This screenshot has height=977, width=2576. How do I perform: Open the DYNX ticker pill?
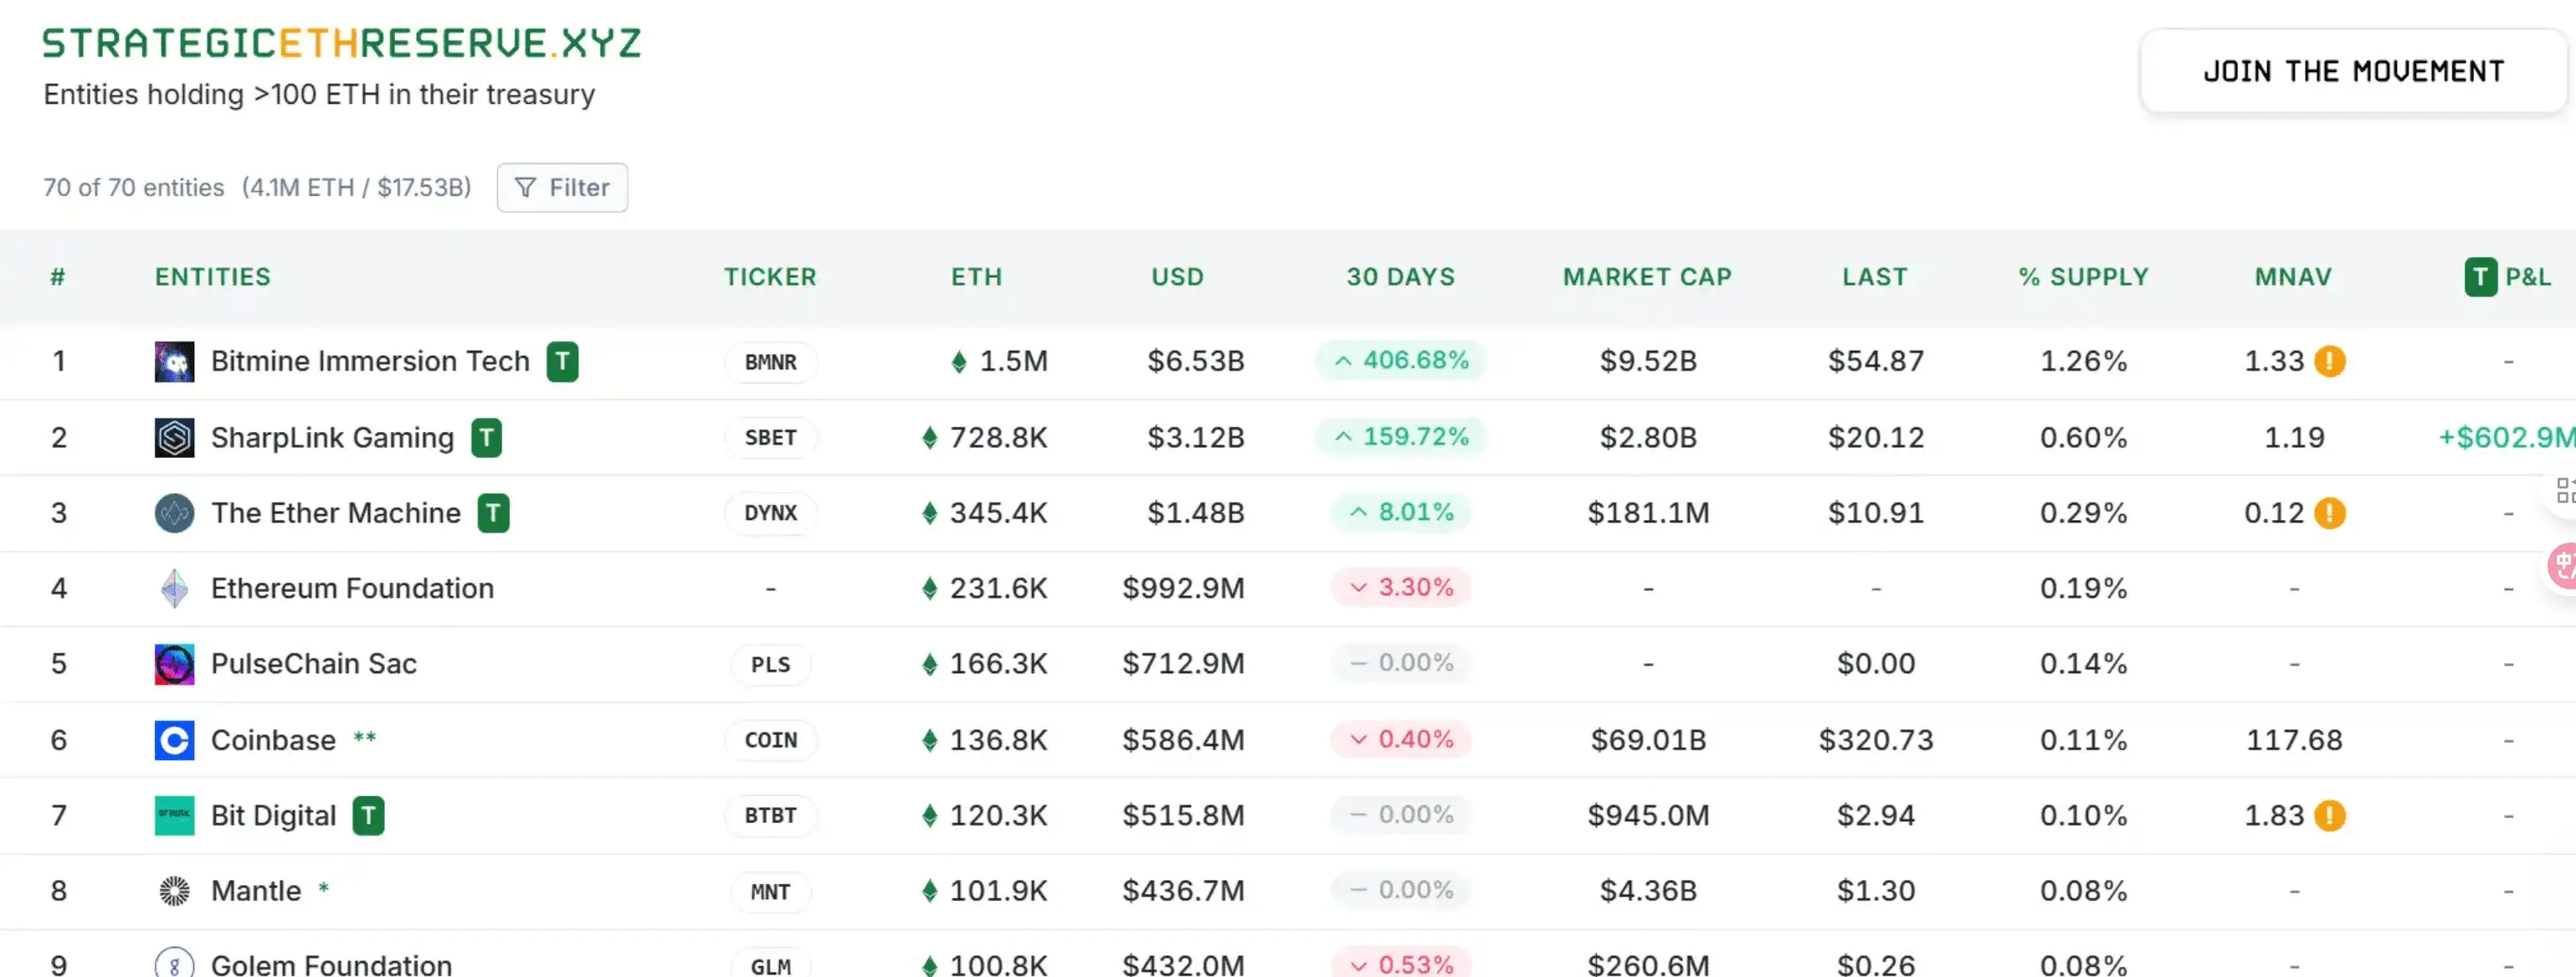pos(770,513)
